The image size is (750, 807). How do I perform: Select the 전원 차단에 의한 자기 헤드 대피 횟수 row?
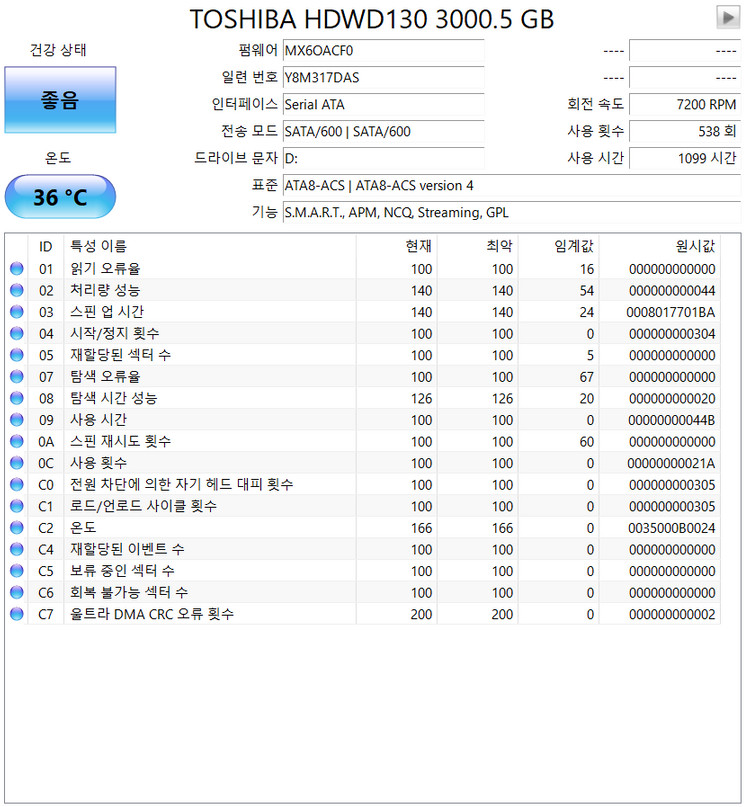[363, 485]
